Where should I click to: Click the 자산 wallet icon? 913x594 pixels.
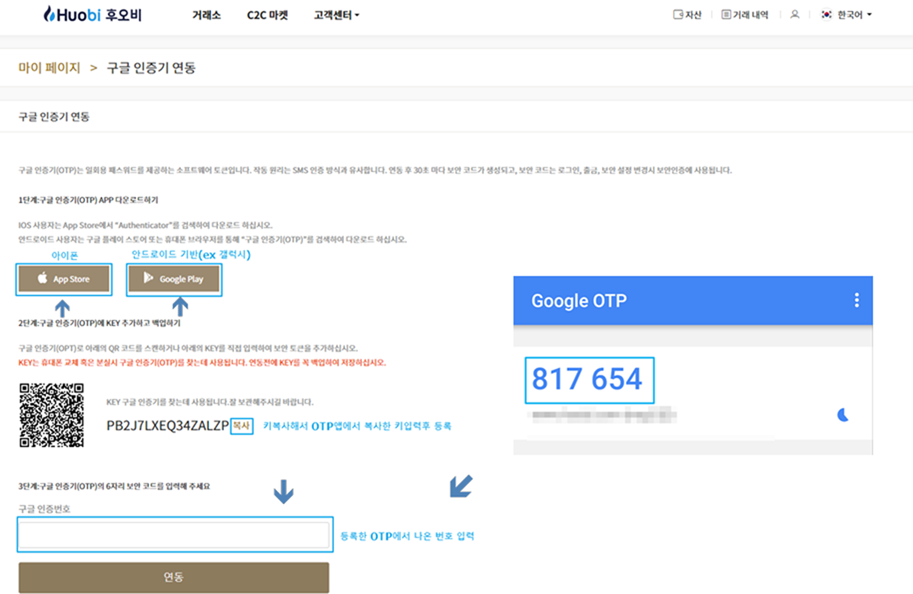click(x=678, y=15)
